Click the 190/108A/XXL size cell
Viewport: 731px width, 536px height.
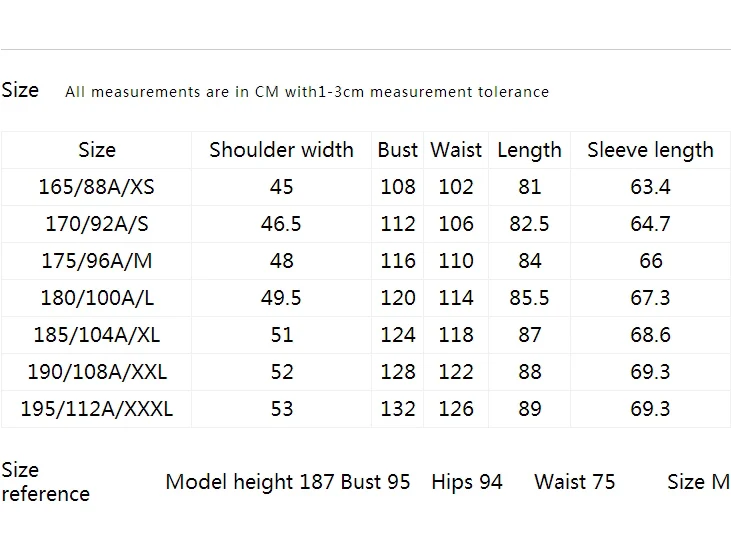pyautogui.click(x=97, y=371)
